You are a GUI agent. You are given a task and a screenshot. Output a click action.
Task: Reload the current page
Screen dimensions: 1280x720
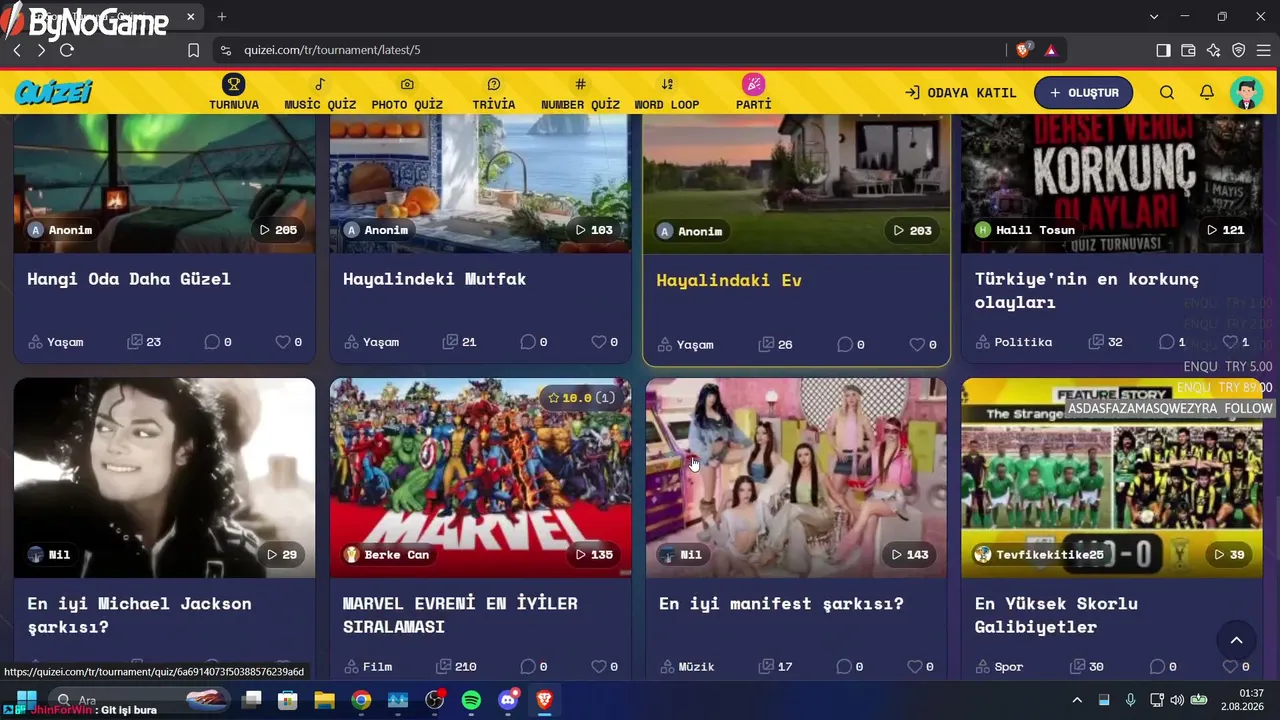[67, 50]
